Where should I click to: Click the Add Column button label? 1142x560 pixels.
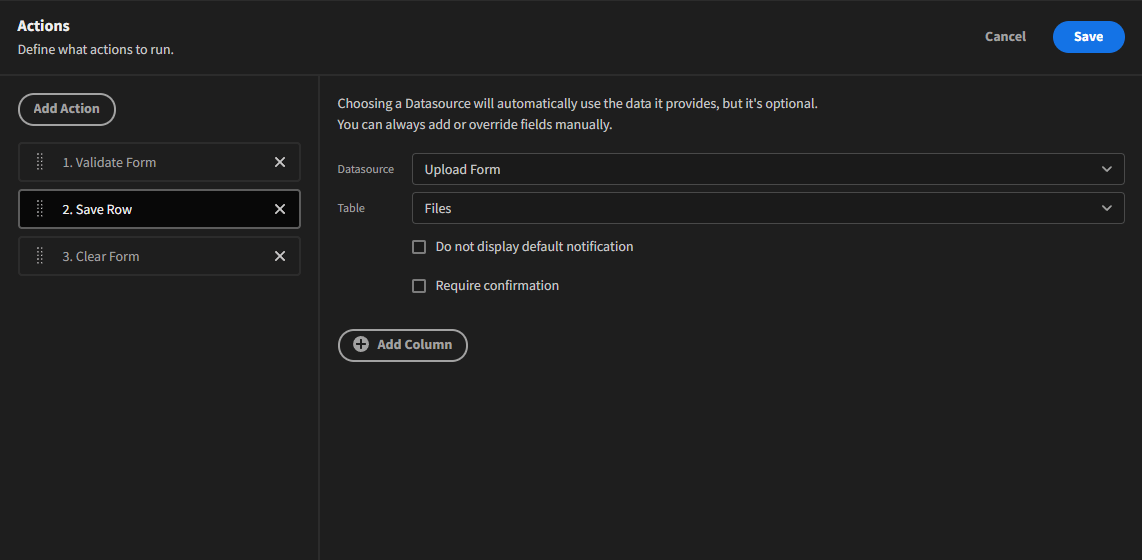coord(414,344)
